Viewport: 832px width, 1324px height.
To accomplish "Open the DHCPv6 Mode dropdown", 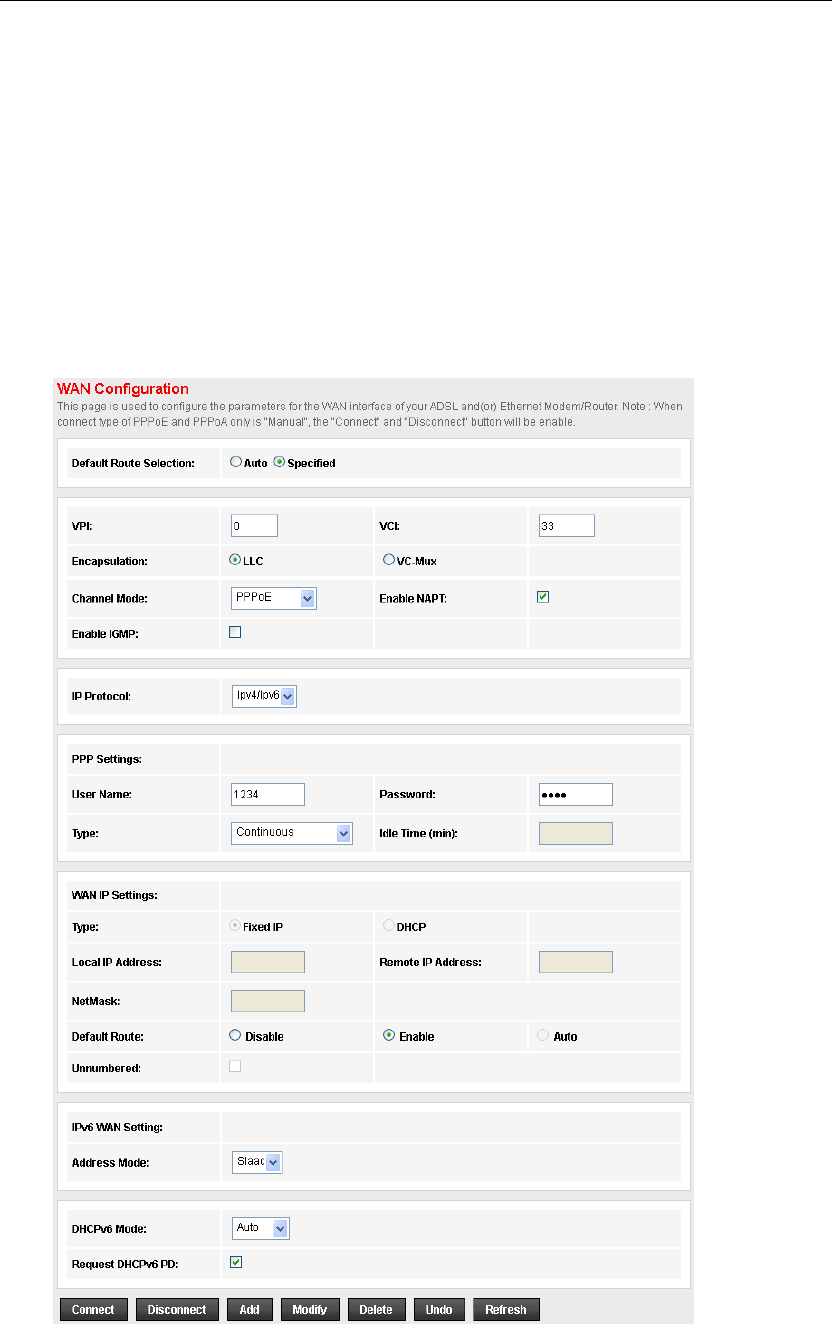I will 260,1227.
